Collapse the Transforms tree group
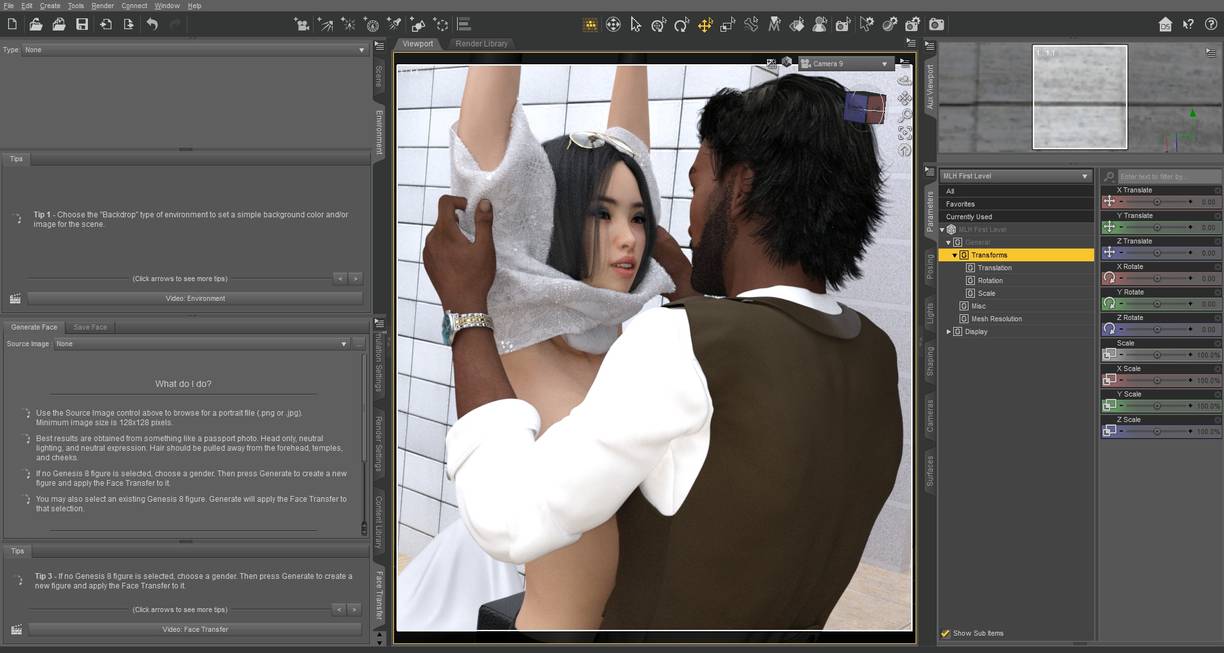This screenshot has height=653, width=1224. pos(955,255)
